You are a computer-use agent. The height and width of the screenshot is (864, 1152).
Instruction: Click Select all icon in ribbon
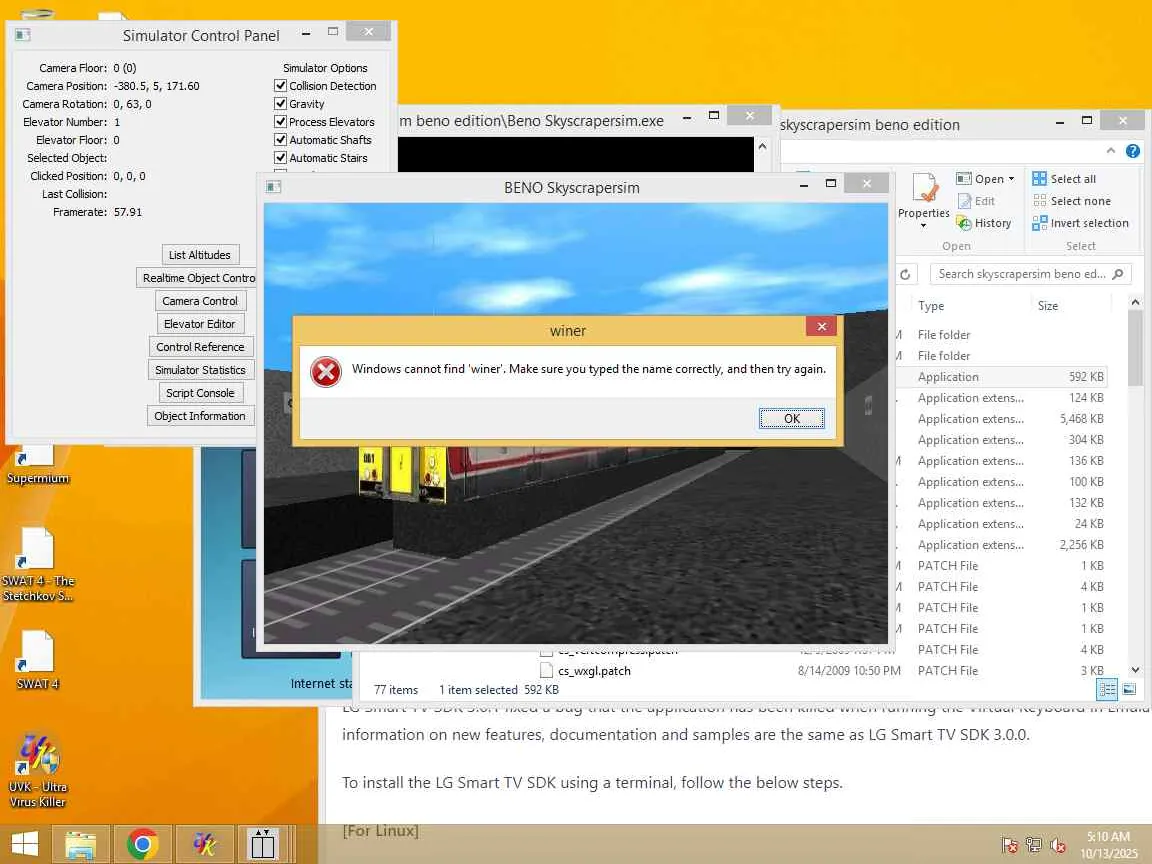(1039, 179)
